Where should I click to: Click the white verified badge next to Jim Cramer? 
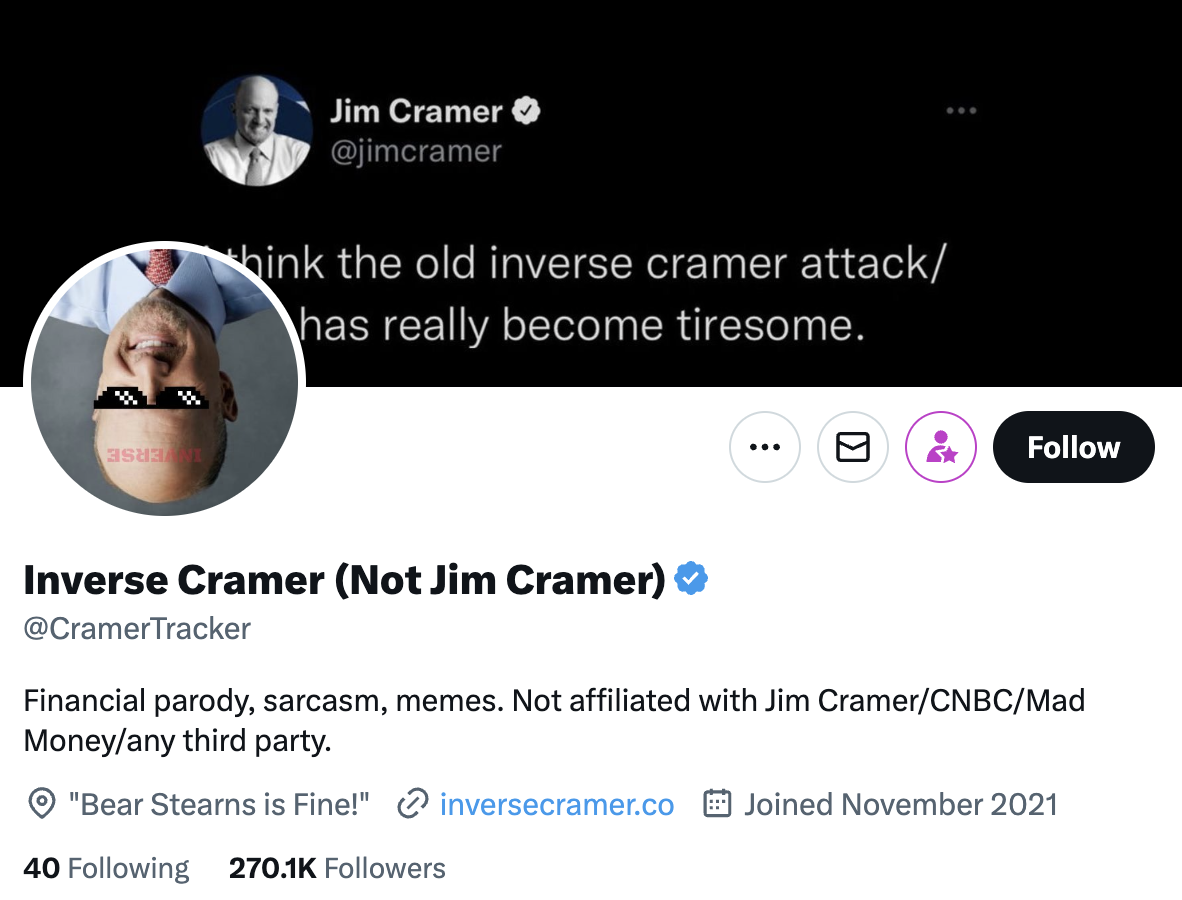pos(527,110)
